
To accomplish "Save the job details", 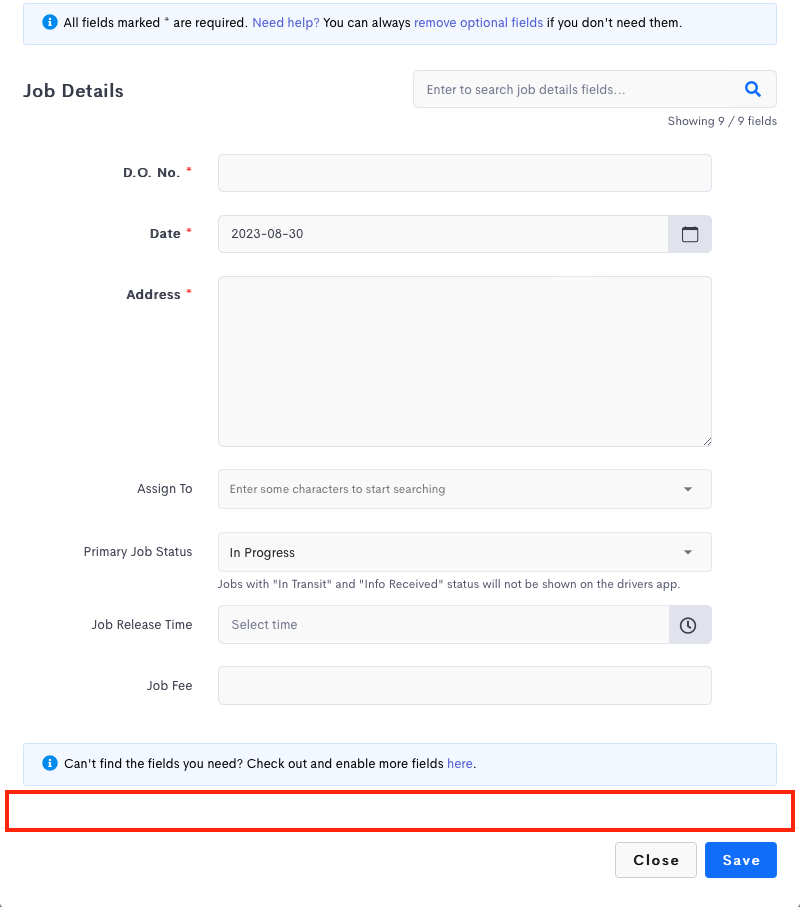I will click(x=740, y=860).
